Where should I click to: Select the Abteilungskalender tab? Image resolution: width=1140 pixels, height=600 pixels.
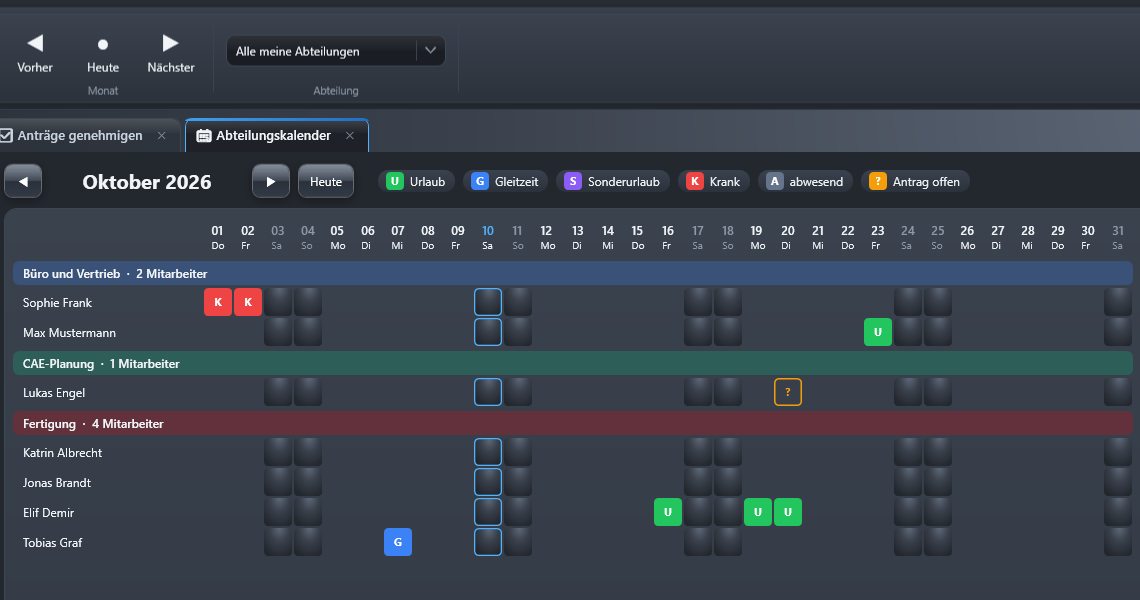point(273,135)
